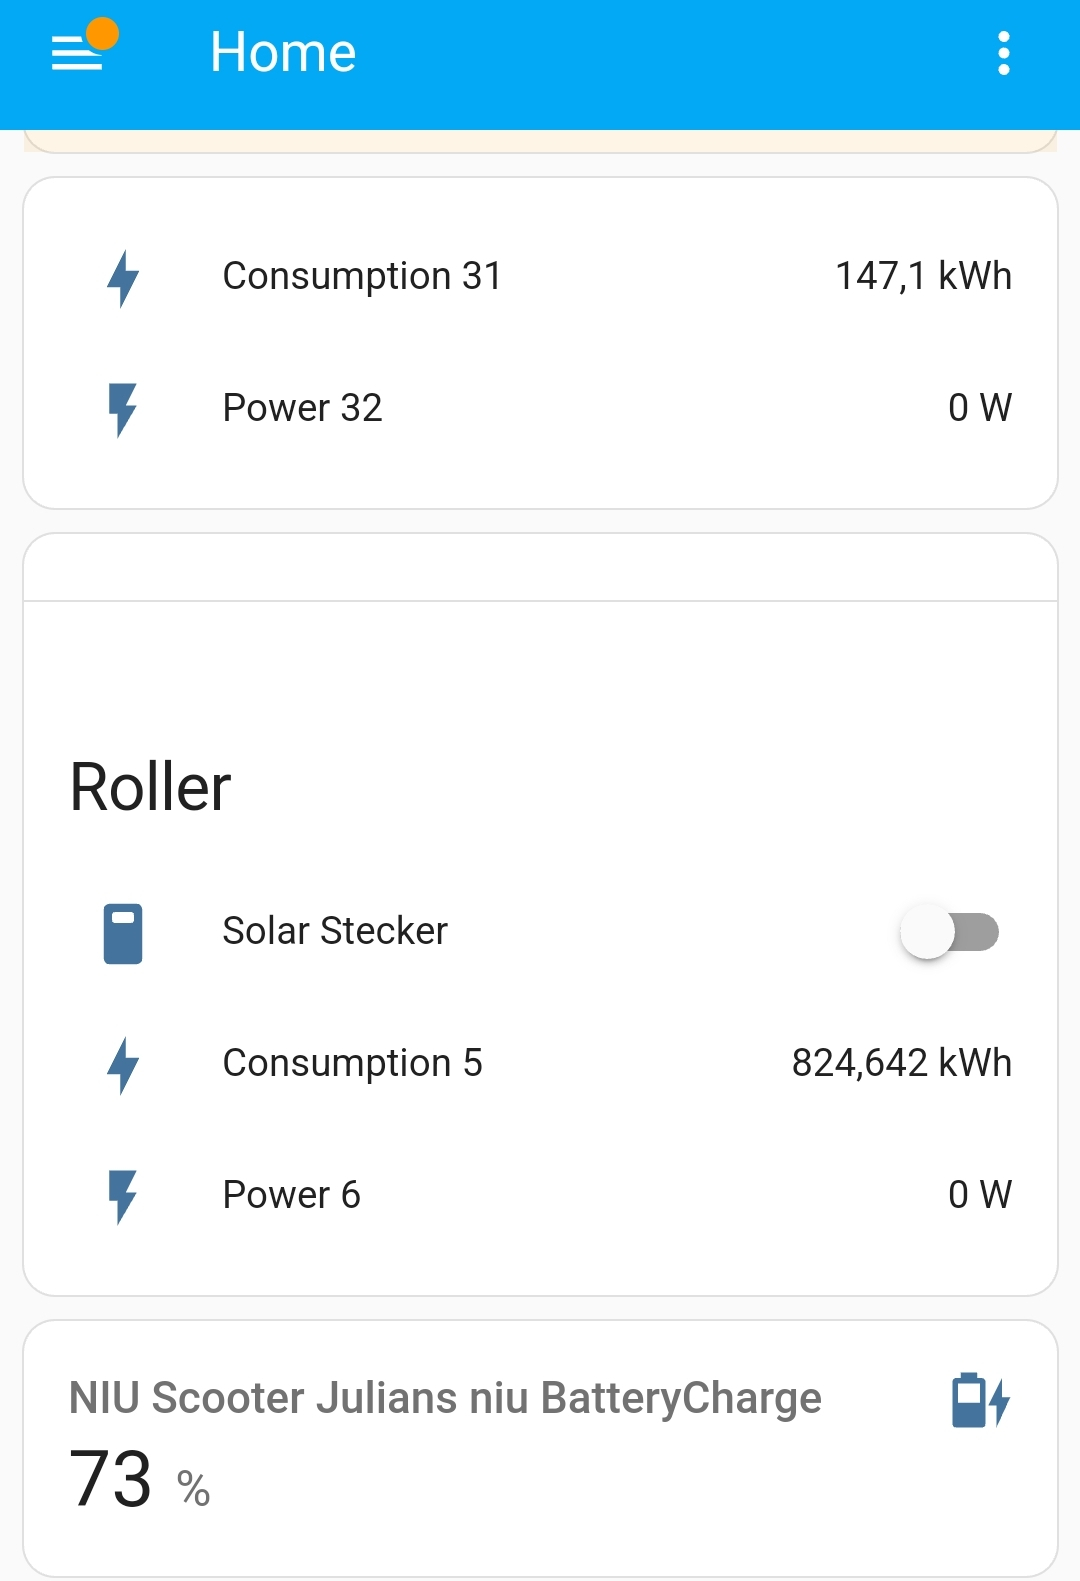This screenshot has height=1581, width=1080.
Task: Open Power 6 entity details
Action: 291,1195
